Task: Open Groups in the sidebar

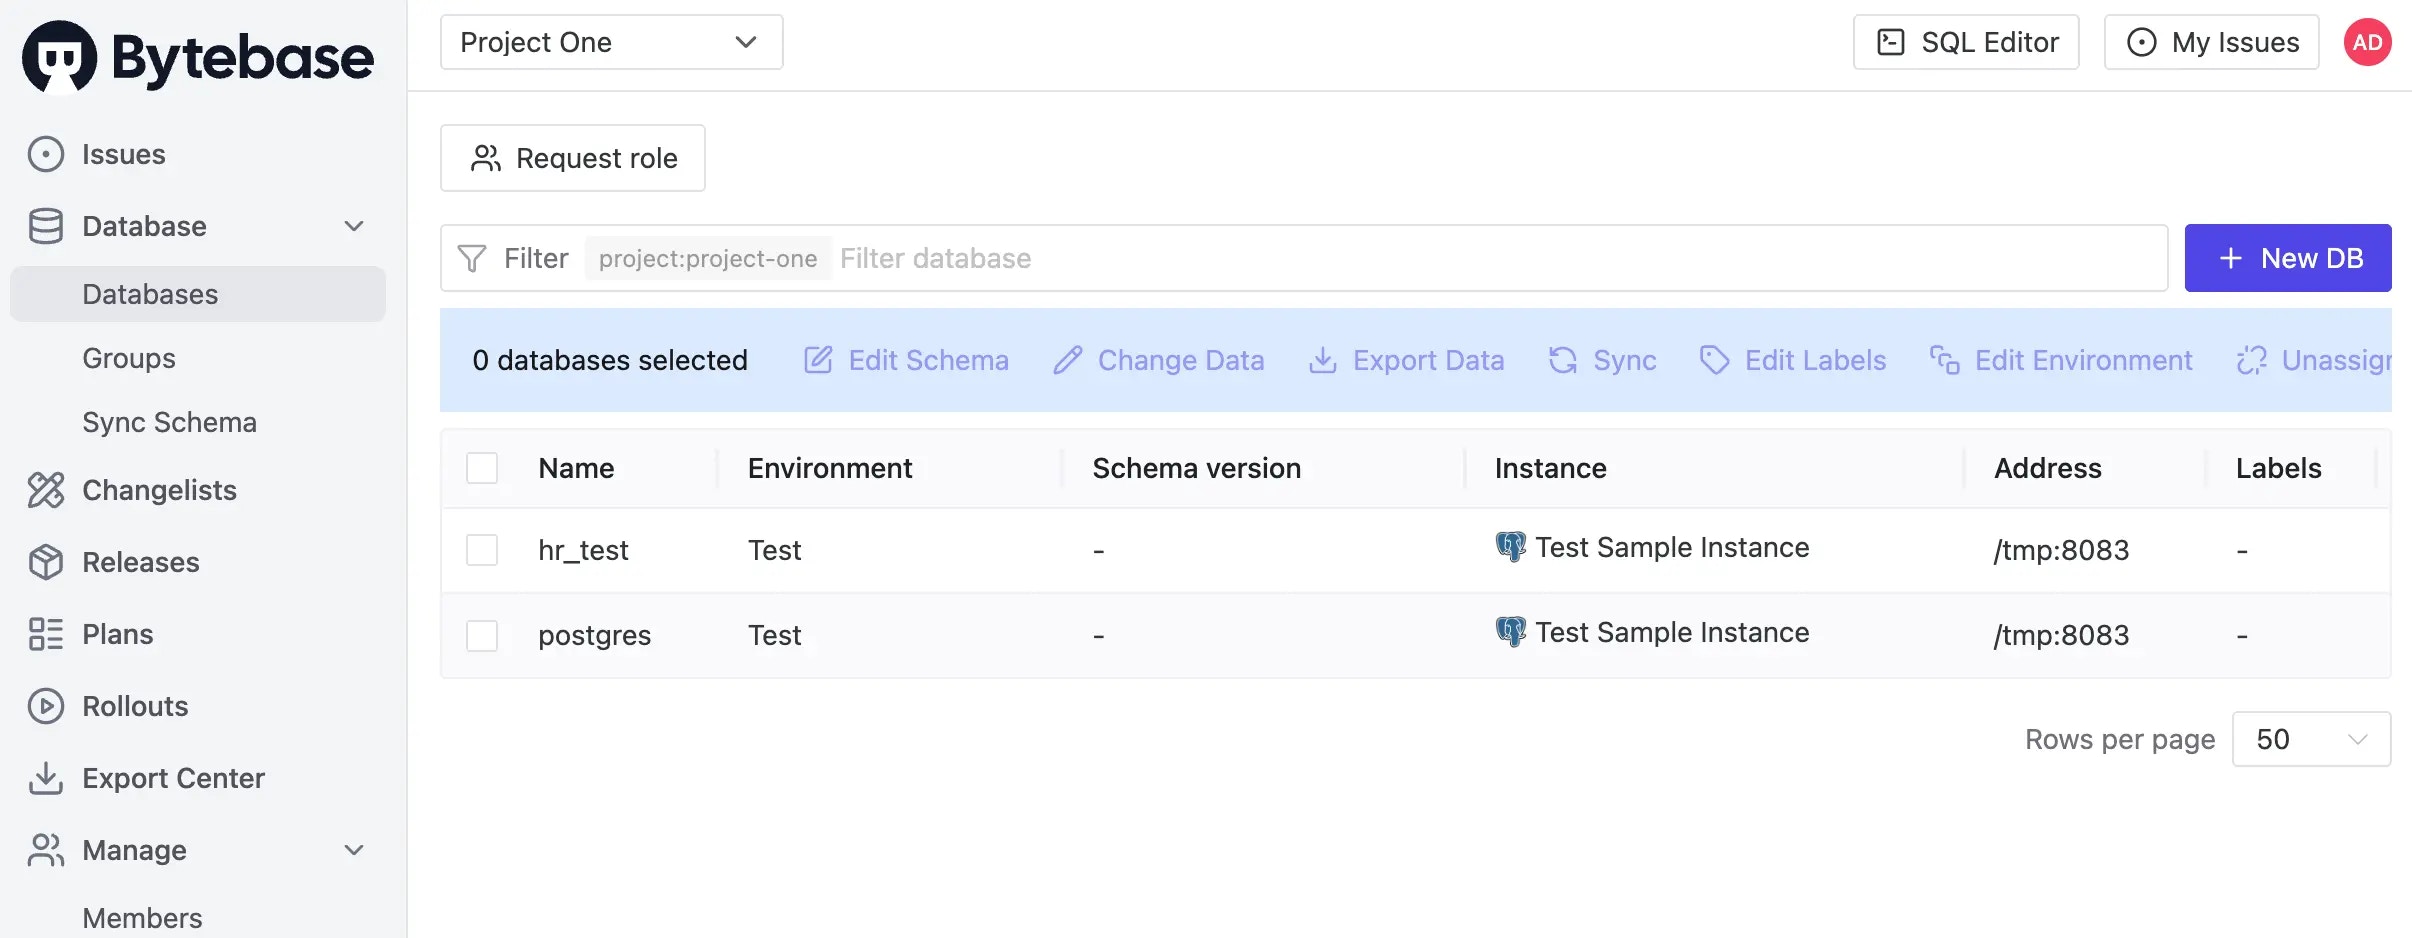Action: pyautogui.click(x=129, y=358)
